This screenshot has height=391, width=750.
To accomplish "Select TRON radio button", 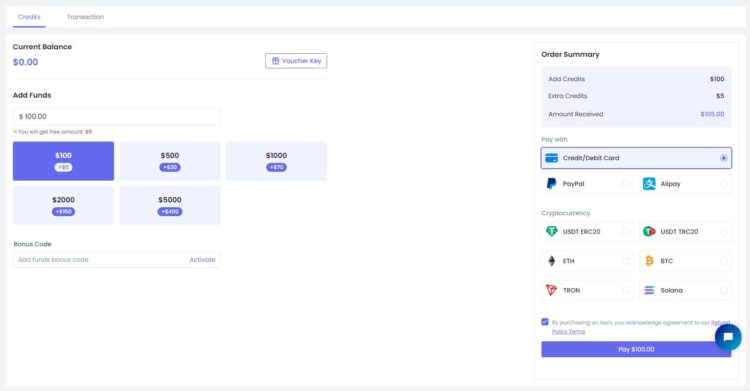I will (x=626, y=290).
